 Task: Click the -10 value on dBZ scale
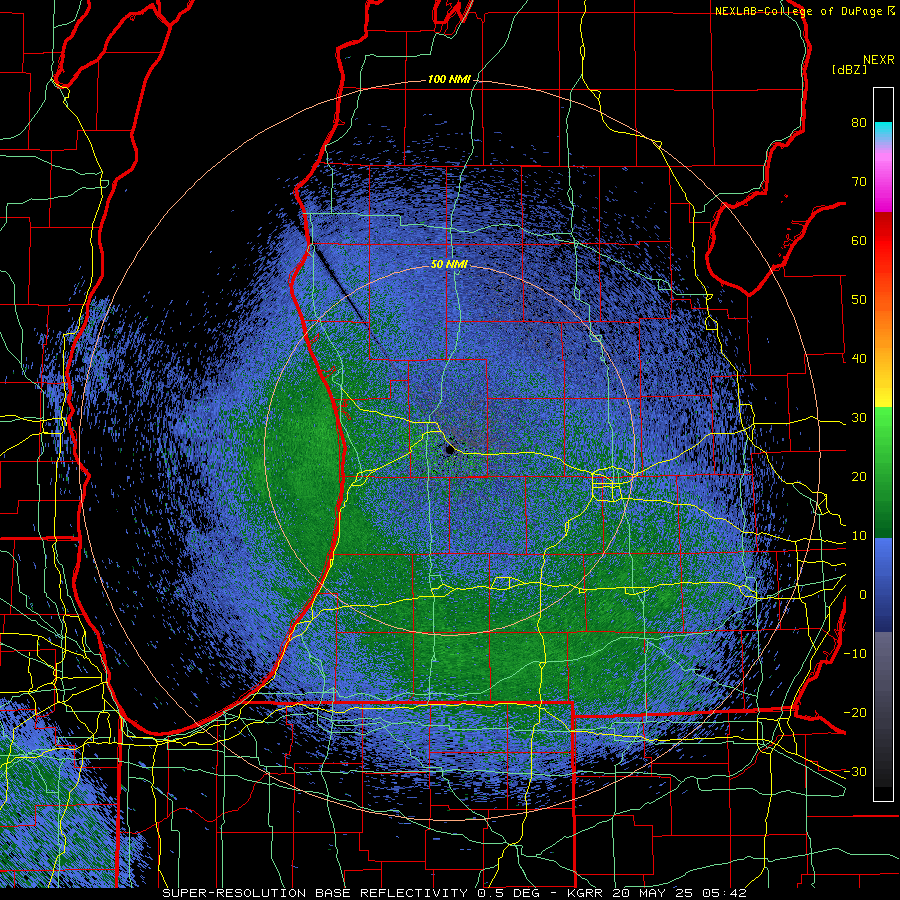coord(855,654)
